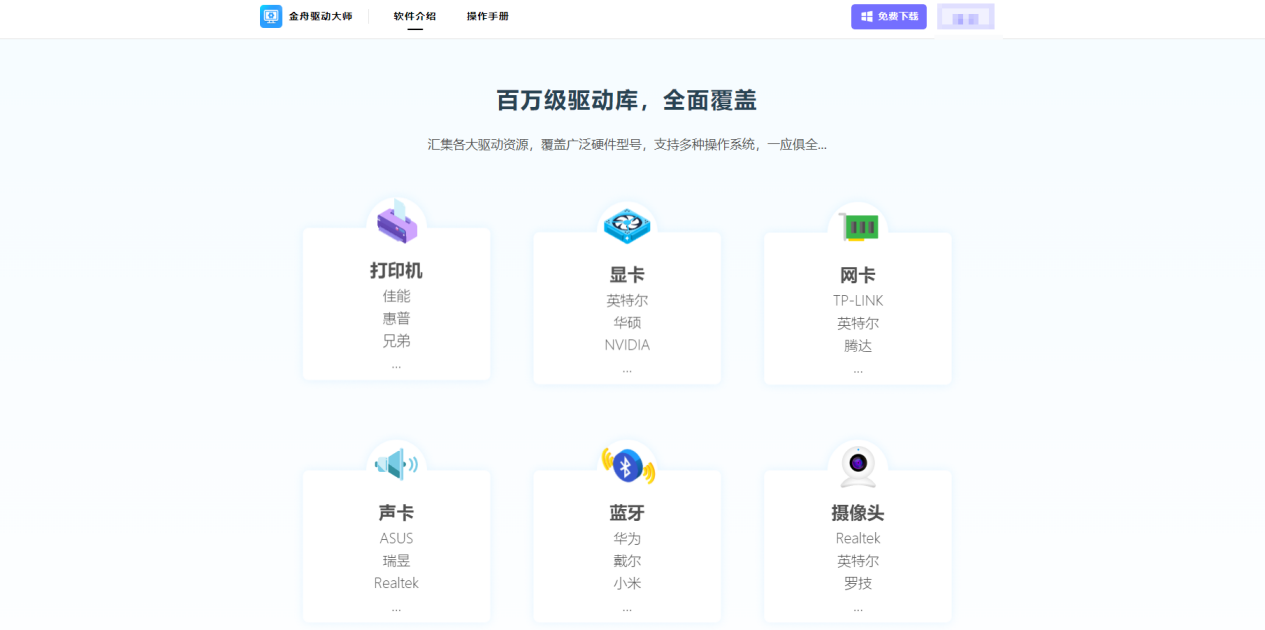Click the 声卡 card title
1265x630 pixels.
(x=396, y=514)
